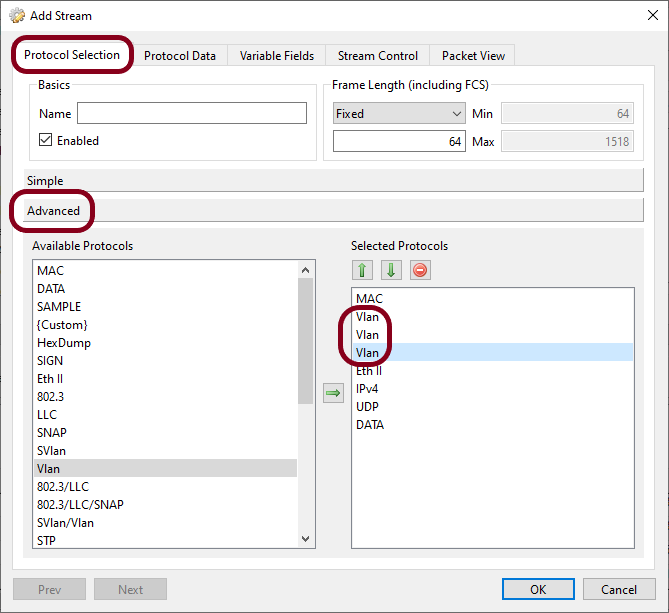Click the scroll up arrow in Available Protocols
This screenshot has height=613, width=669.
point(305,270)
